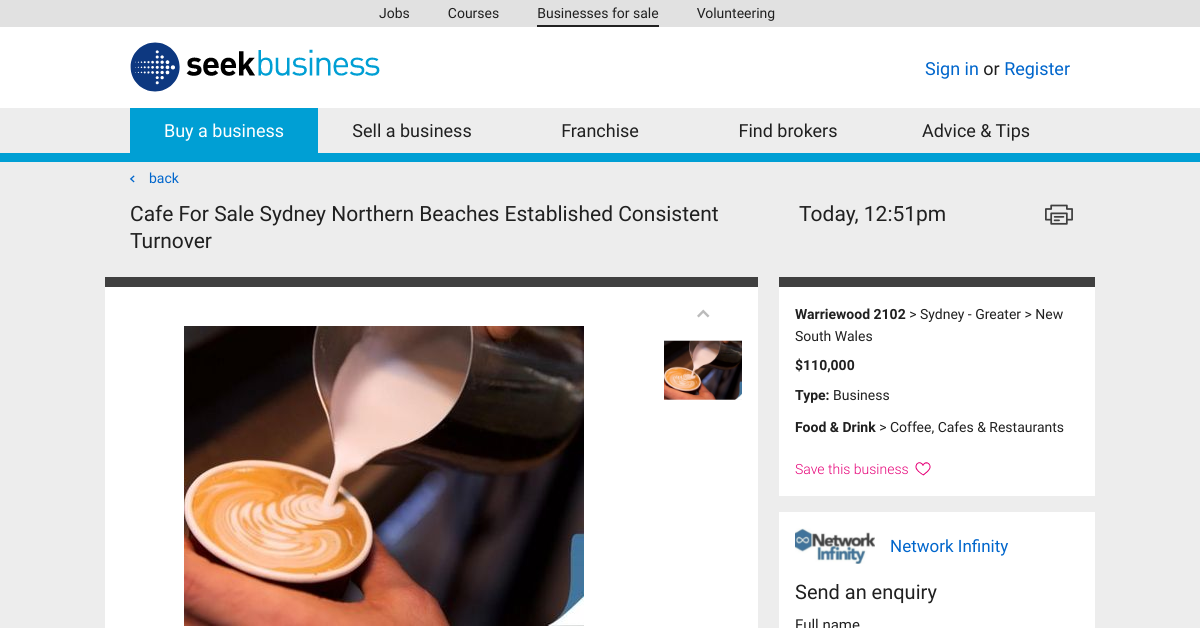
Task: Click the Seek Business logo
Action: point(254,66)
